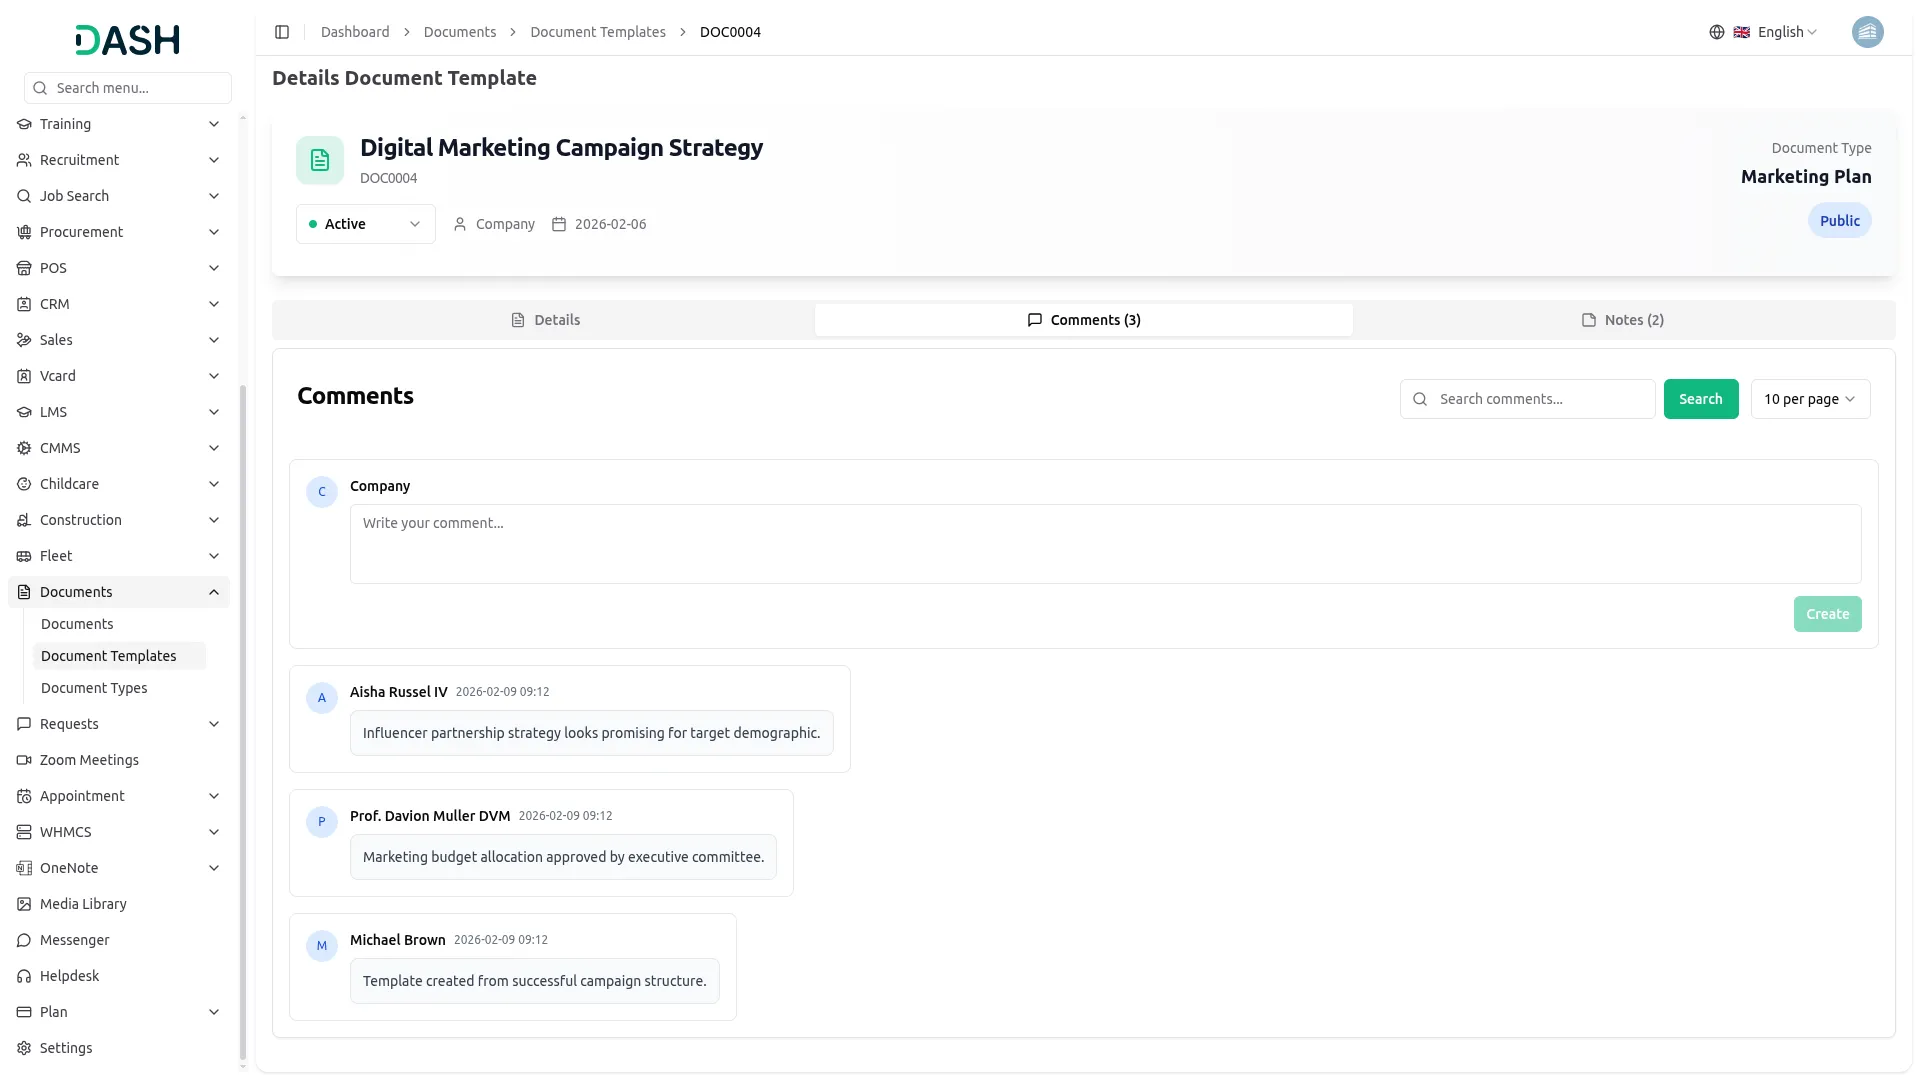
Task: Open the Procurement module icon
Action: [x=23, y=232]
